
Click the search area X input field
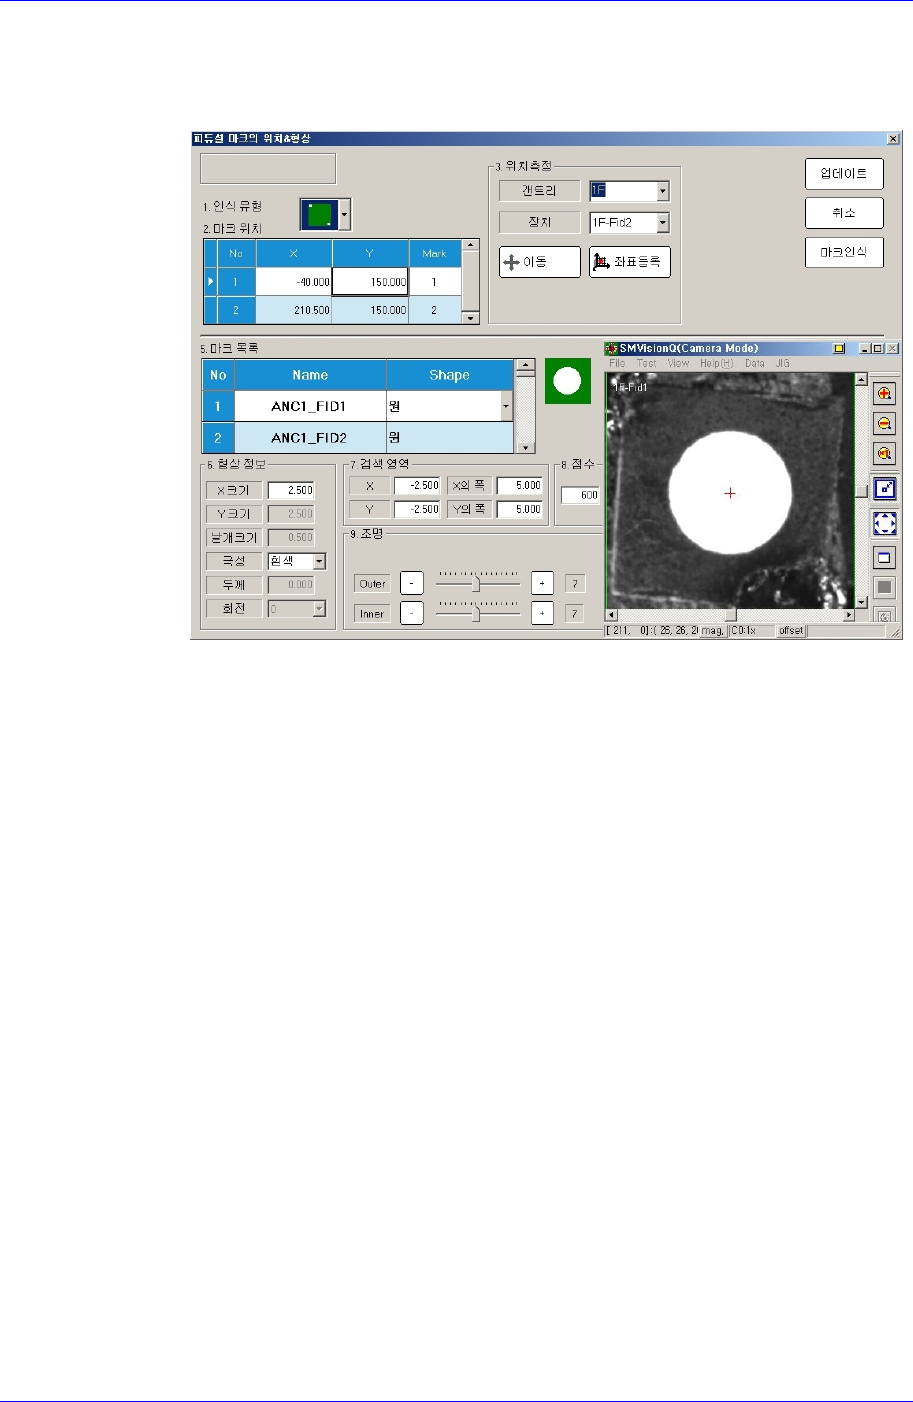click(417, 485)
